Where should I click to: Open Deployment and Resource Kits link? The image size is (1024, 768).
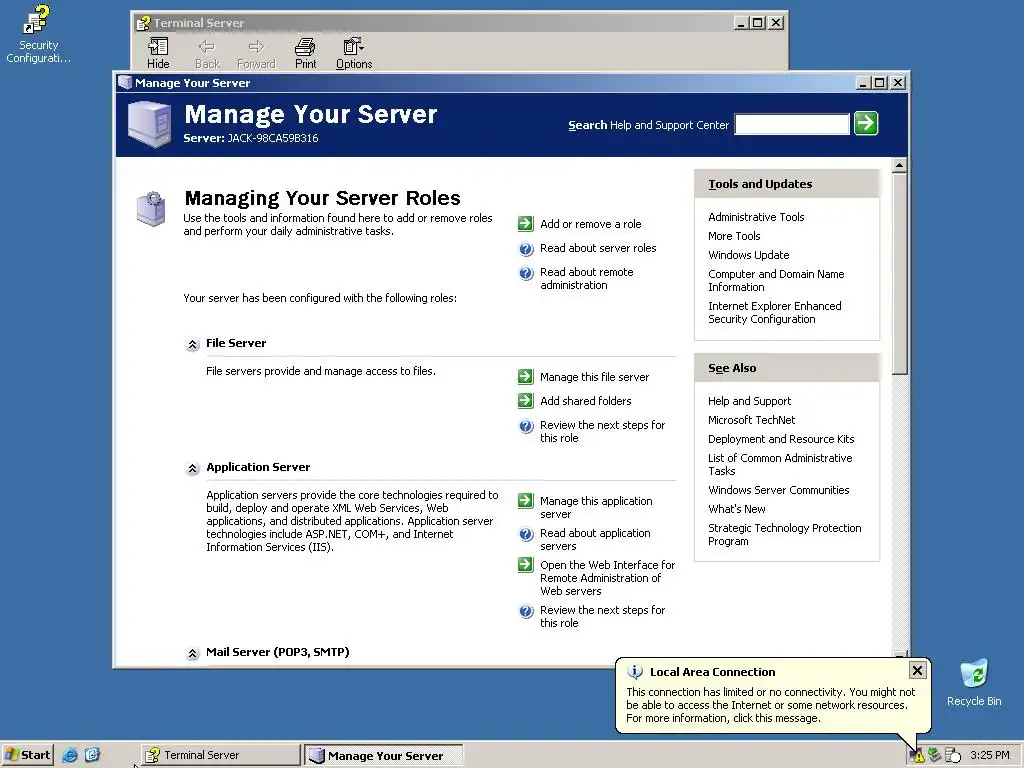pyautogui.click(x=781, y=439)
